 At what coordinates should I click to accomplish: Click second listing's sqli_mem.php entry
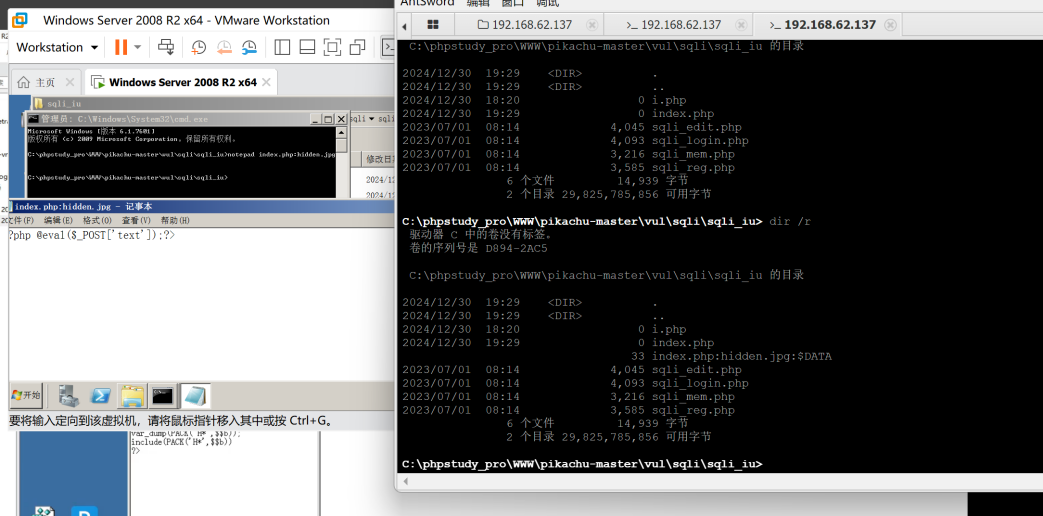[x=693, y=397]
